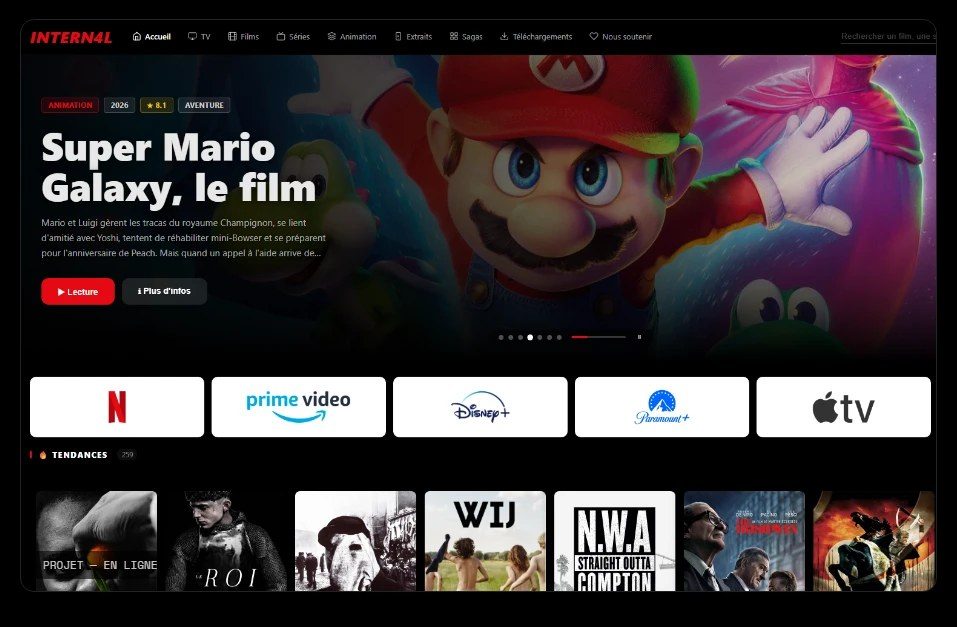
Task: Select the first carousel slide dot
Action: 501,337
